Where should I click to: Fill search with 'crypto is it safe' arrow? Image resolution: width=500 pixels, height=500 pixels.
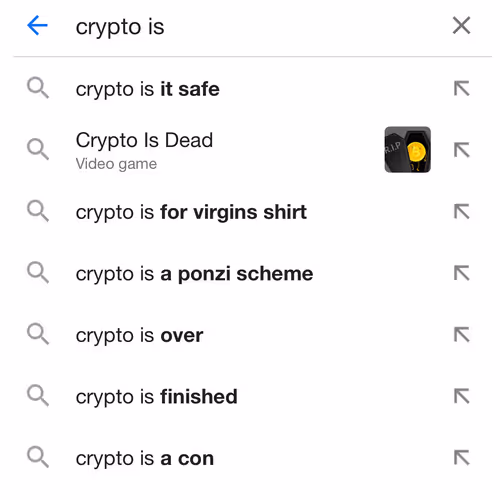462,89
